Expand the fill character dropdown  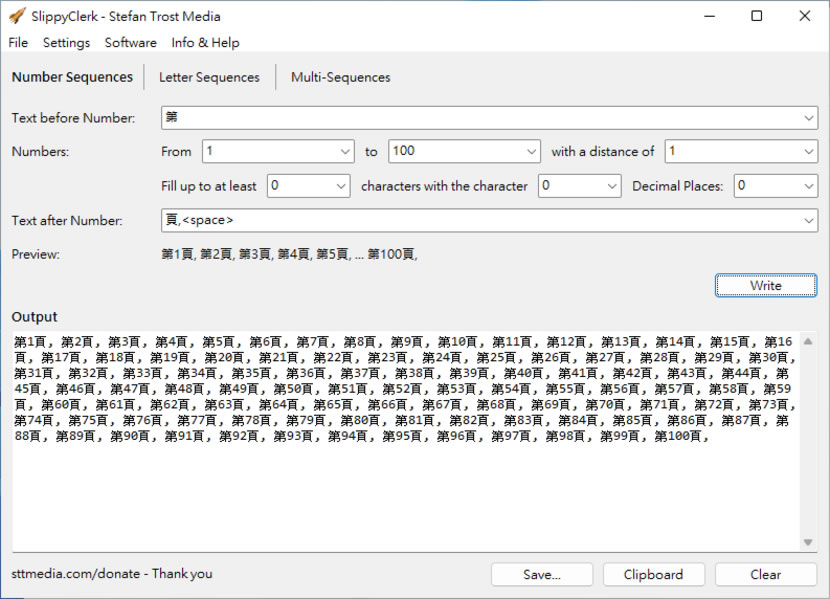[612, 186]
